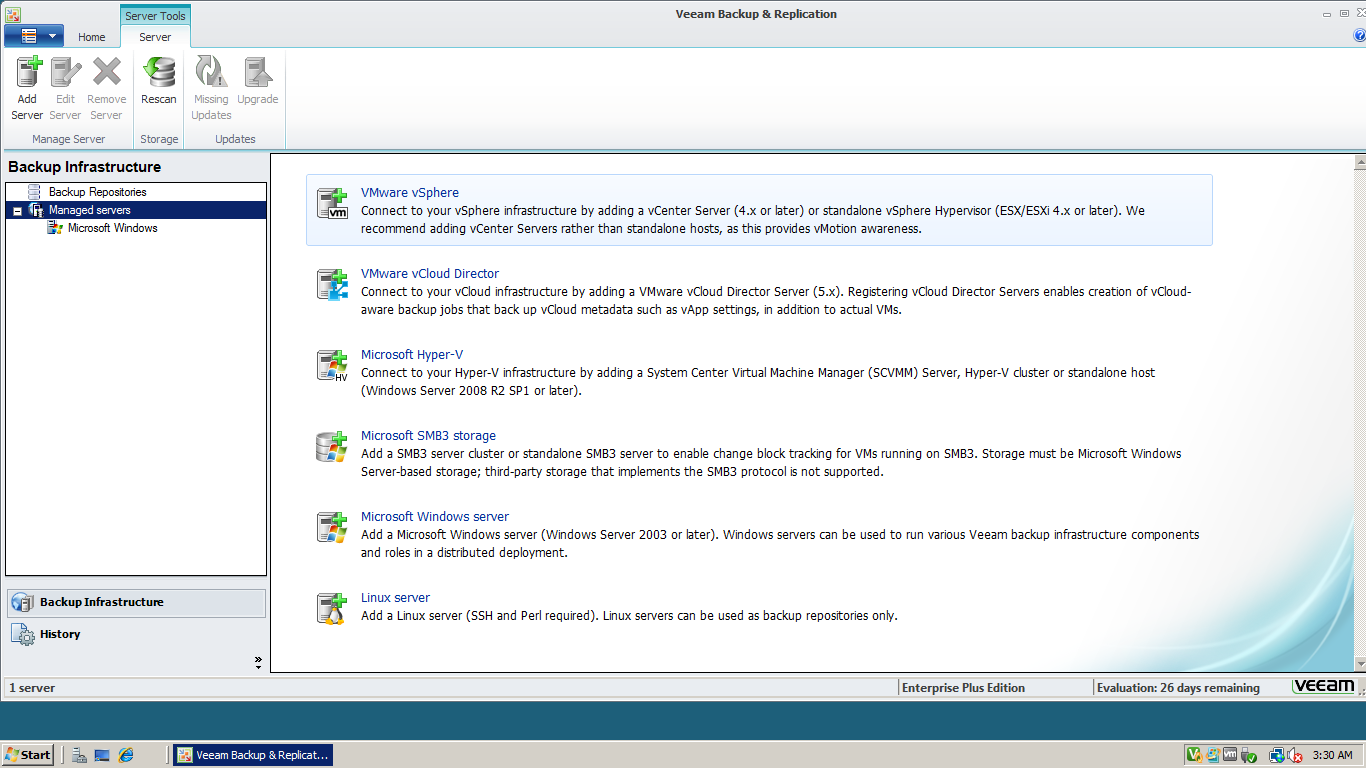This screenshot has height=768, width=1366.
Task: Click the Microsoft Windows server link
Action: (x=435, y=516)
